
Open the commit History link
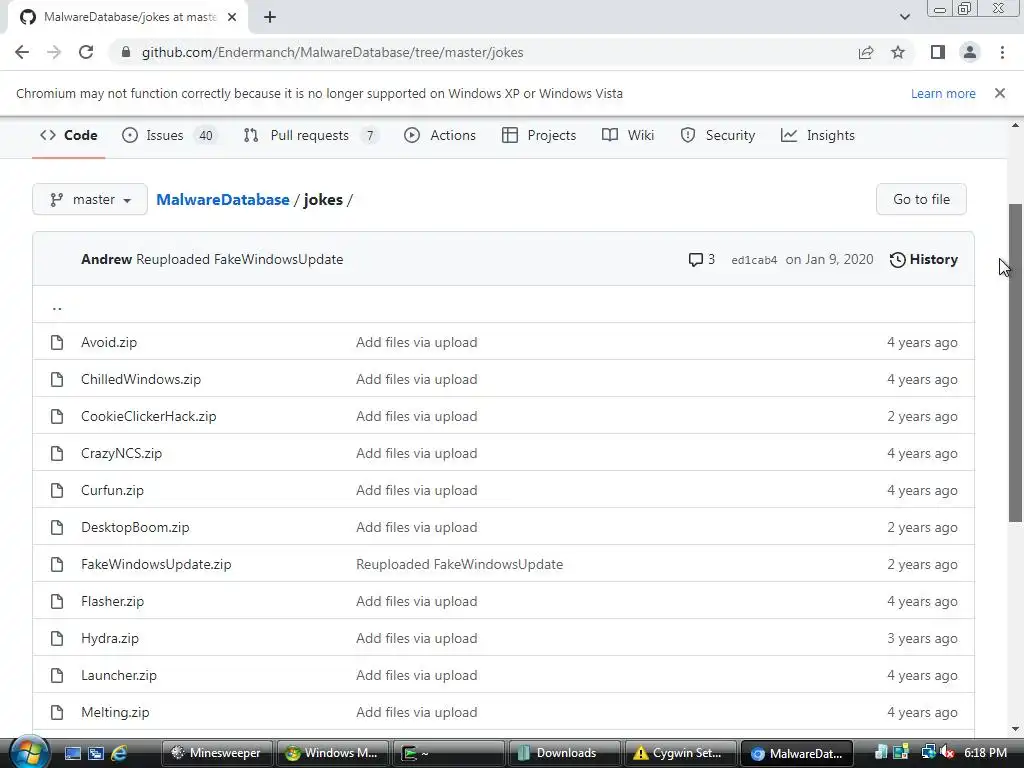(x=924, y=260)
